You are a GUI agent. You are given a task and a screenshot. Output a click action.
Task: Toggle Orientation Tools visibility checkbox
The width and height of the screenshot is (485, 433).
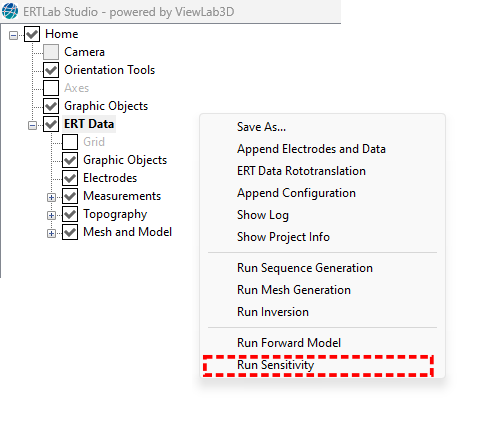(x=51, y=70)
